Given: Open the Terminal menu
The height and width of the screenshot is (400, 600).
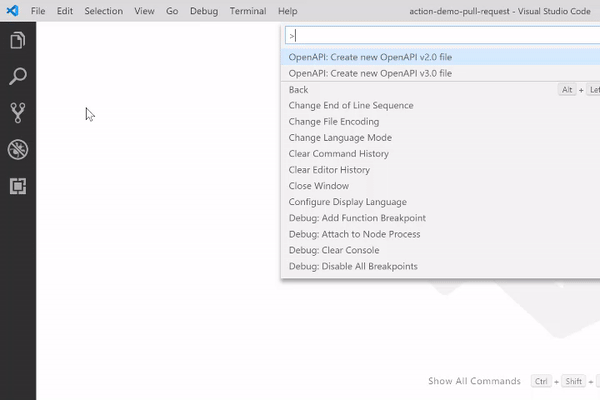Looking at the screenshot, I should 248,11.
